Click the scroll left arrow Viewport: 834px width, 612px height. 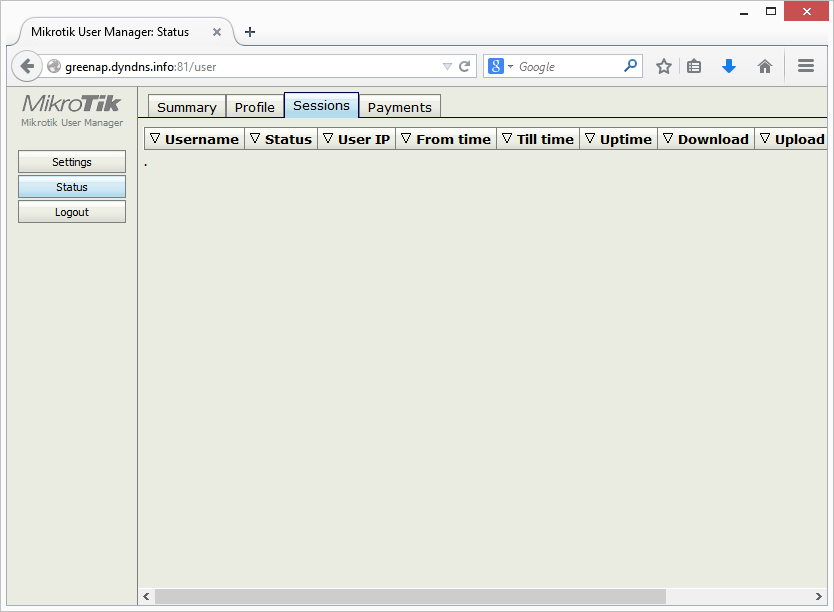[x=146, y=597]
